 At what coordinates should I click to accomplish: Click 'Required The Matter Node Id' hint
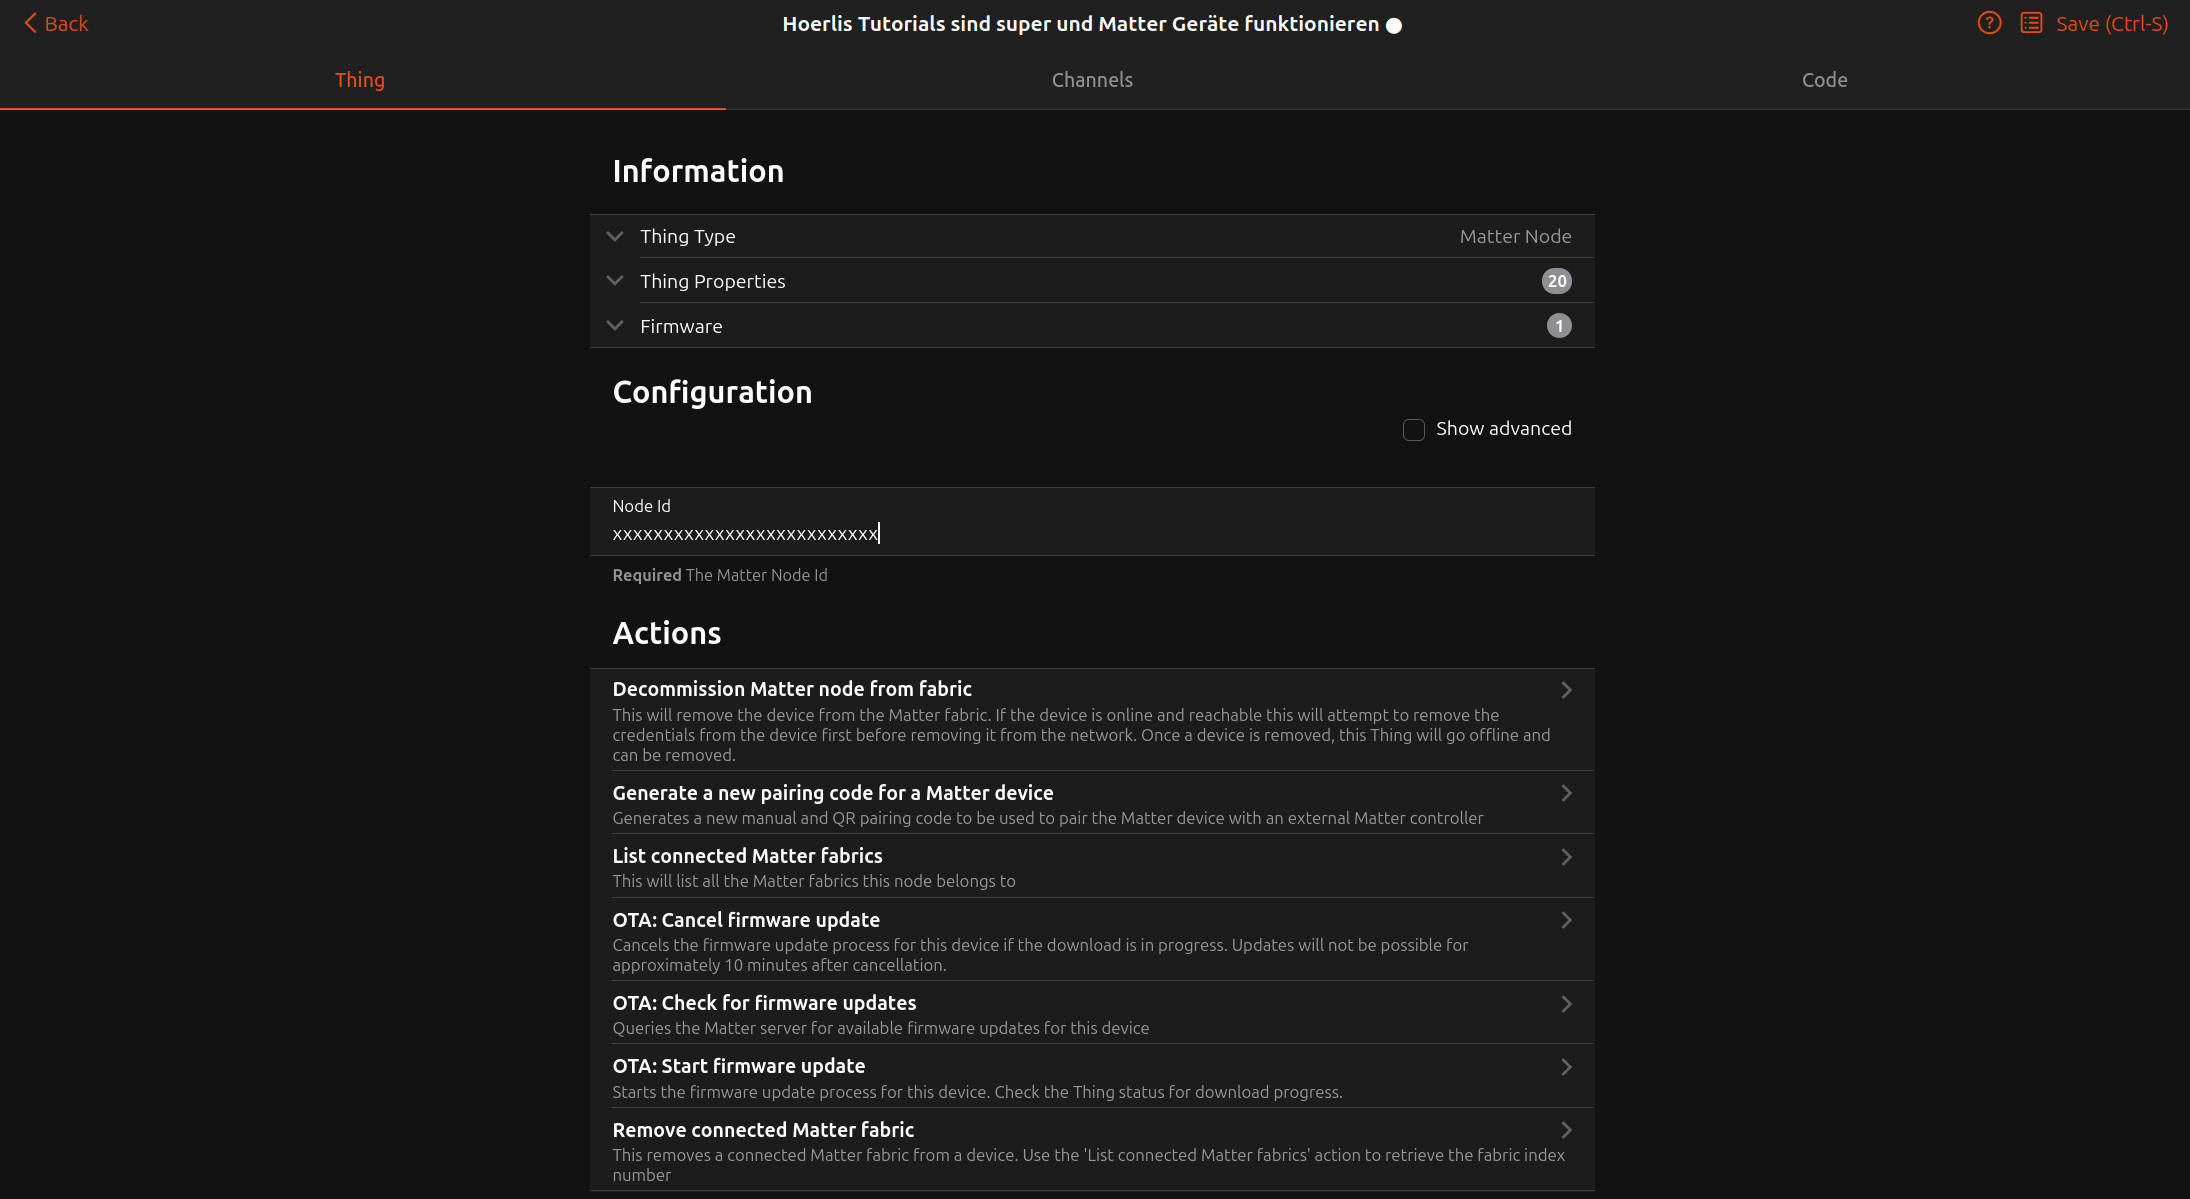pos(720,575)
